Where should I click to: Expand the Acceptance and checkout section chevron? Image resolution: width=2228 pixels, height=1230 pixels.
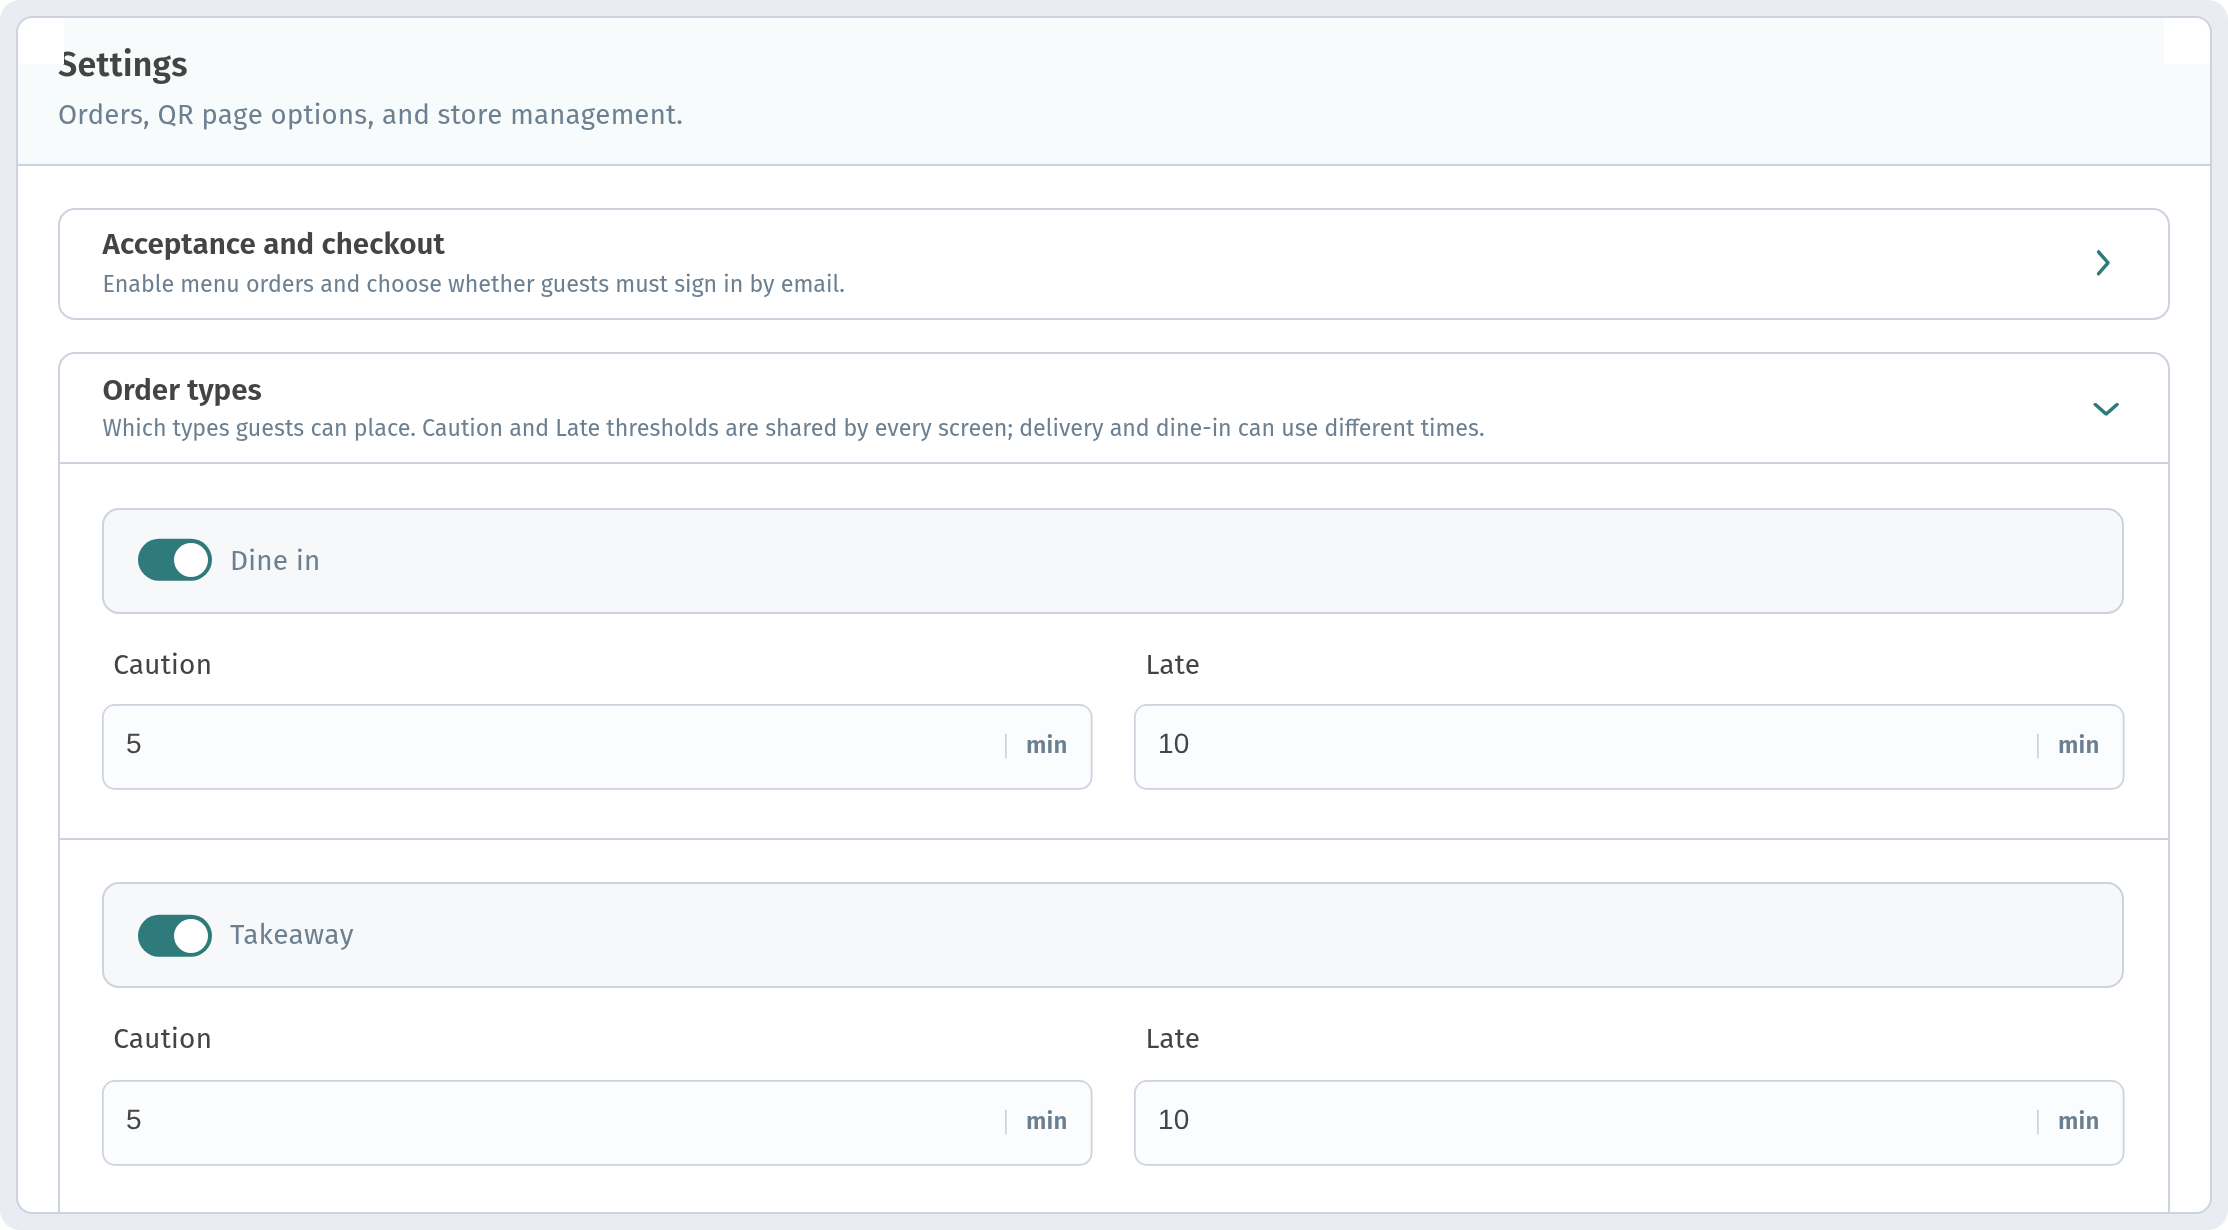pos(2103,263)
